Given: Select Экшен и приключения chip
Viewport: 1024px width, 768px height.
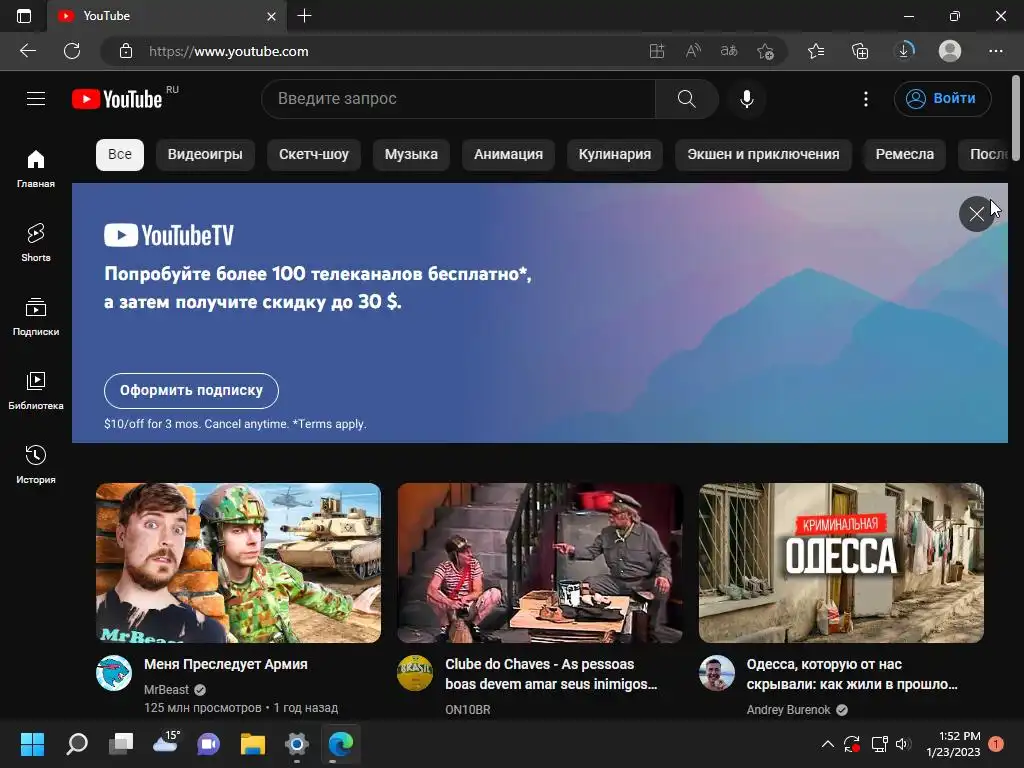Looking at the screenshot, I should pyautogui.click(x=763, y=154).
